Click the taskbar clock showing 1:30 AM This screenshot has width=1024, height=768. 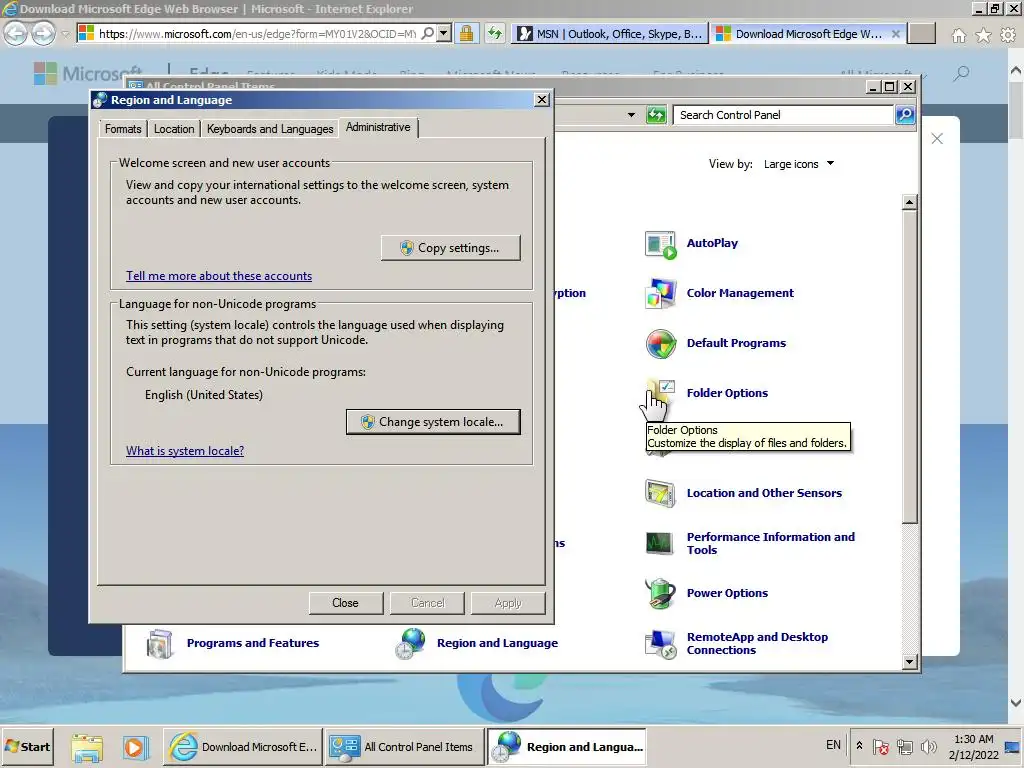point(974,747)
